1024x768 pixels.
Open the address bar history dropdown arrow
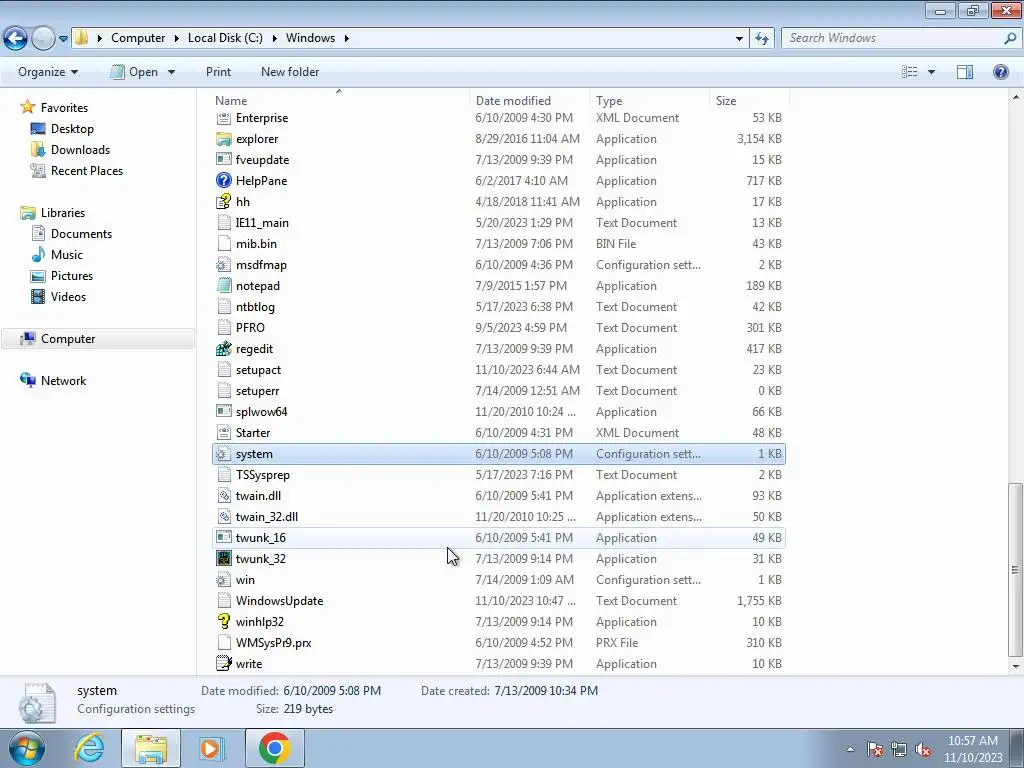[739, 39]
